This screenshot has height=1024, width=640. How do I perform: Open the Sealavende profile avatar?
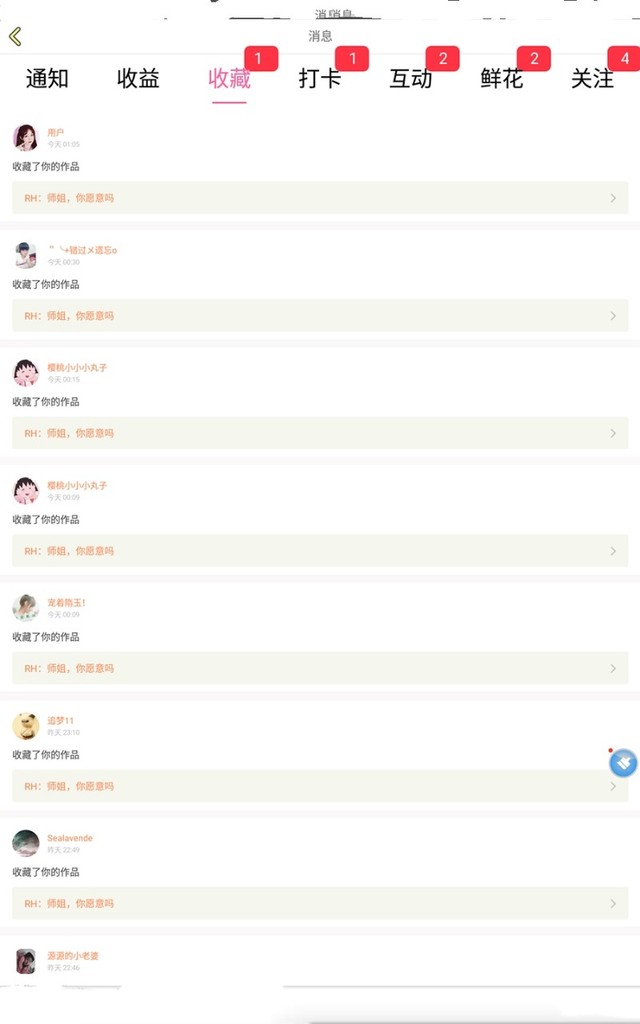point(26,843)
